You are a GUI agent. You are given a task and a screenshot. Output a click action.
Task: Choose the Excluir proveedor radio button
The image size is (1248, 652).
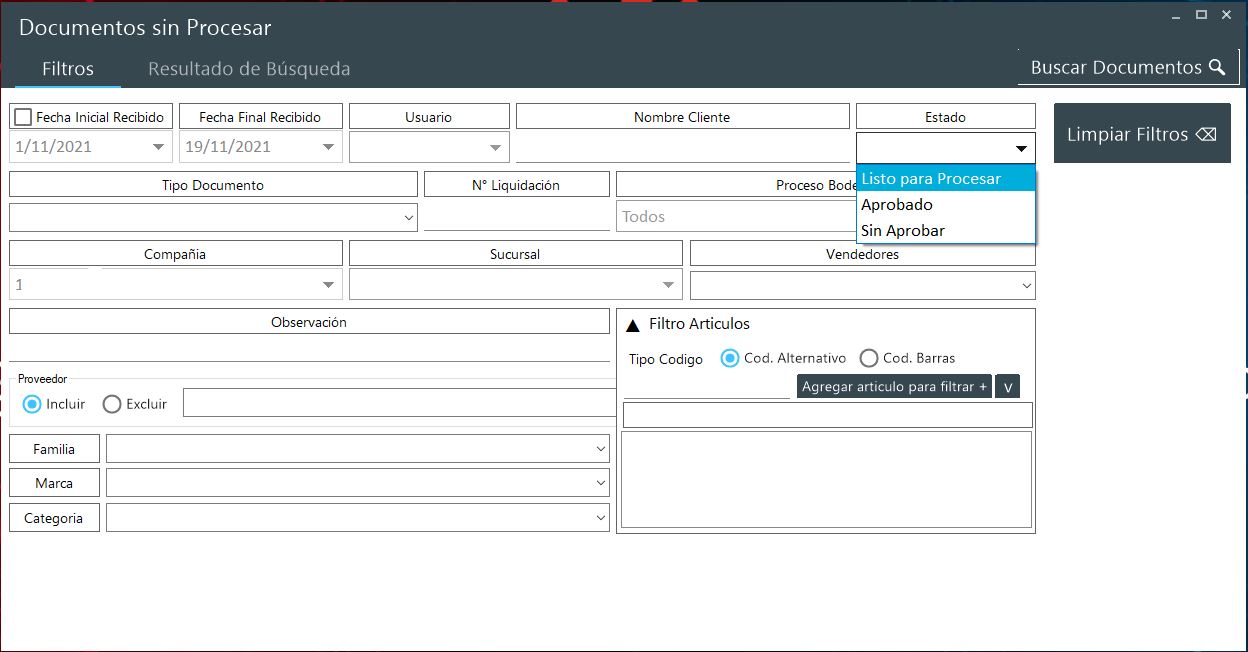112,404
